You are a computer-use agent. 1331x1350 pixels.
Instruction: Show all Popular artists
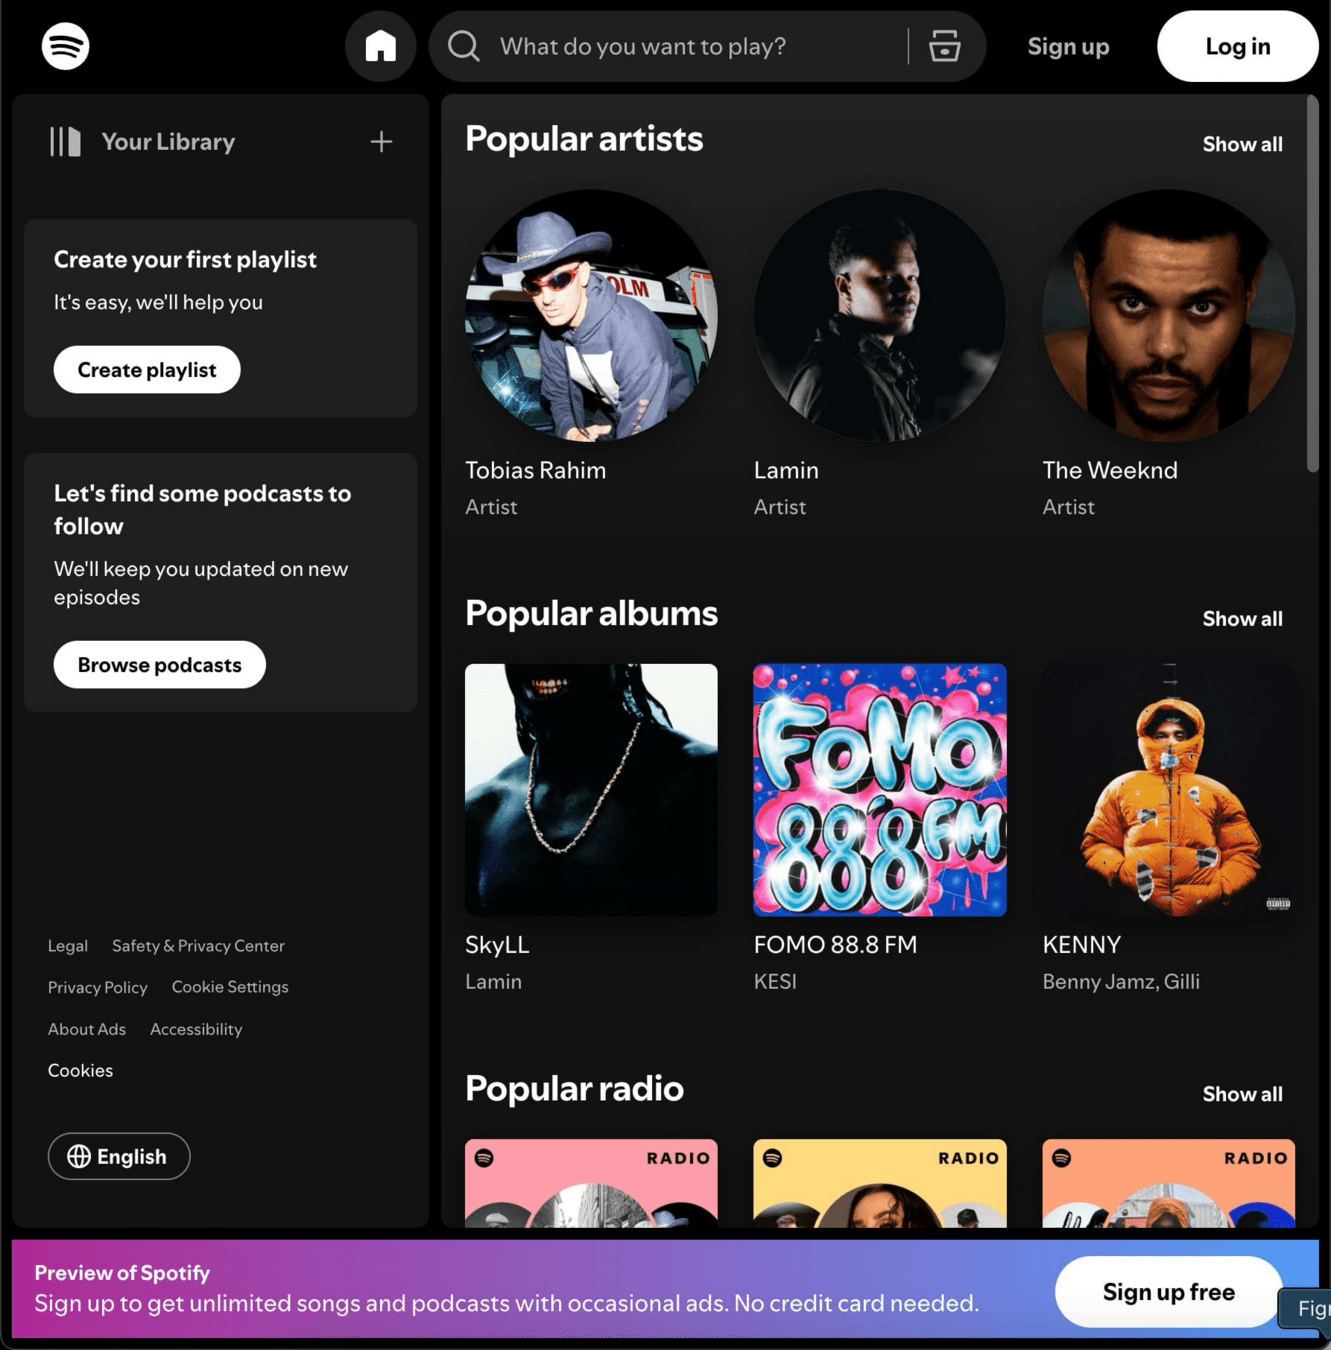(x=1242, y=144)
